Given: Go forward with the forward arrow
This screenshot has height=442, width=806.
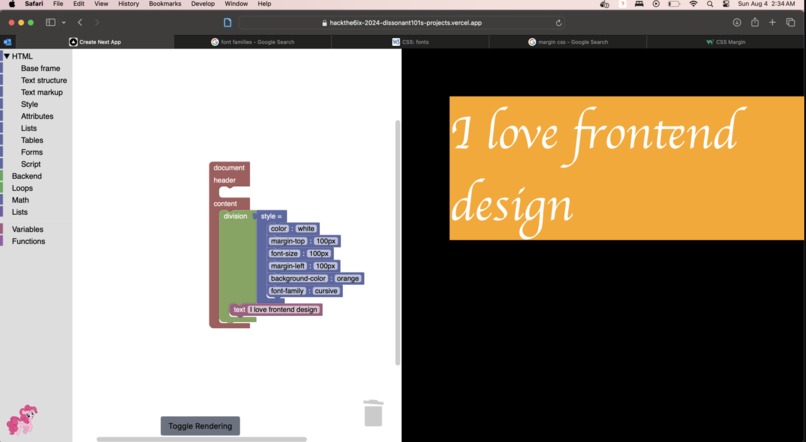Looking at the screenshot, I should (x=97, y=22).
